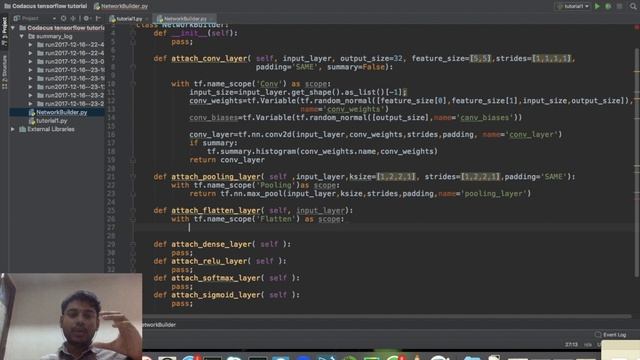
Task: Open Search Everywhere magnifier icon
Action: pyautogui.click(x=633, y=6)
